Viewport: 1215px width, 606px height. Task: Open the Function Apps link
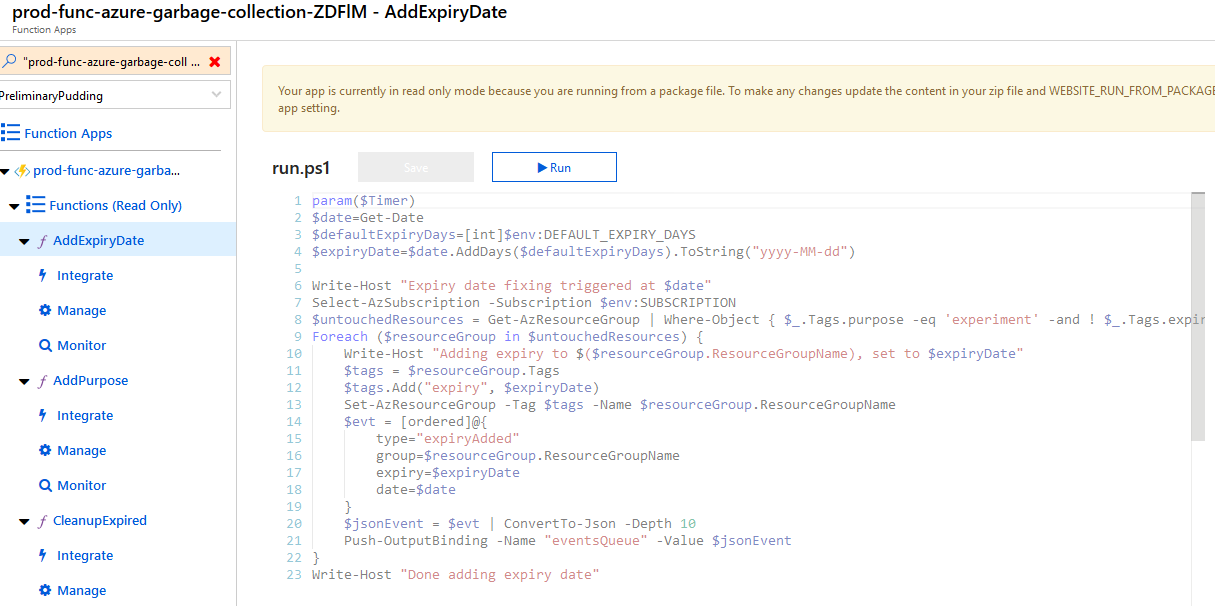click(68, 133)
